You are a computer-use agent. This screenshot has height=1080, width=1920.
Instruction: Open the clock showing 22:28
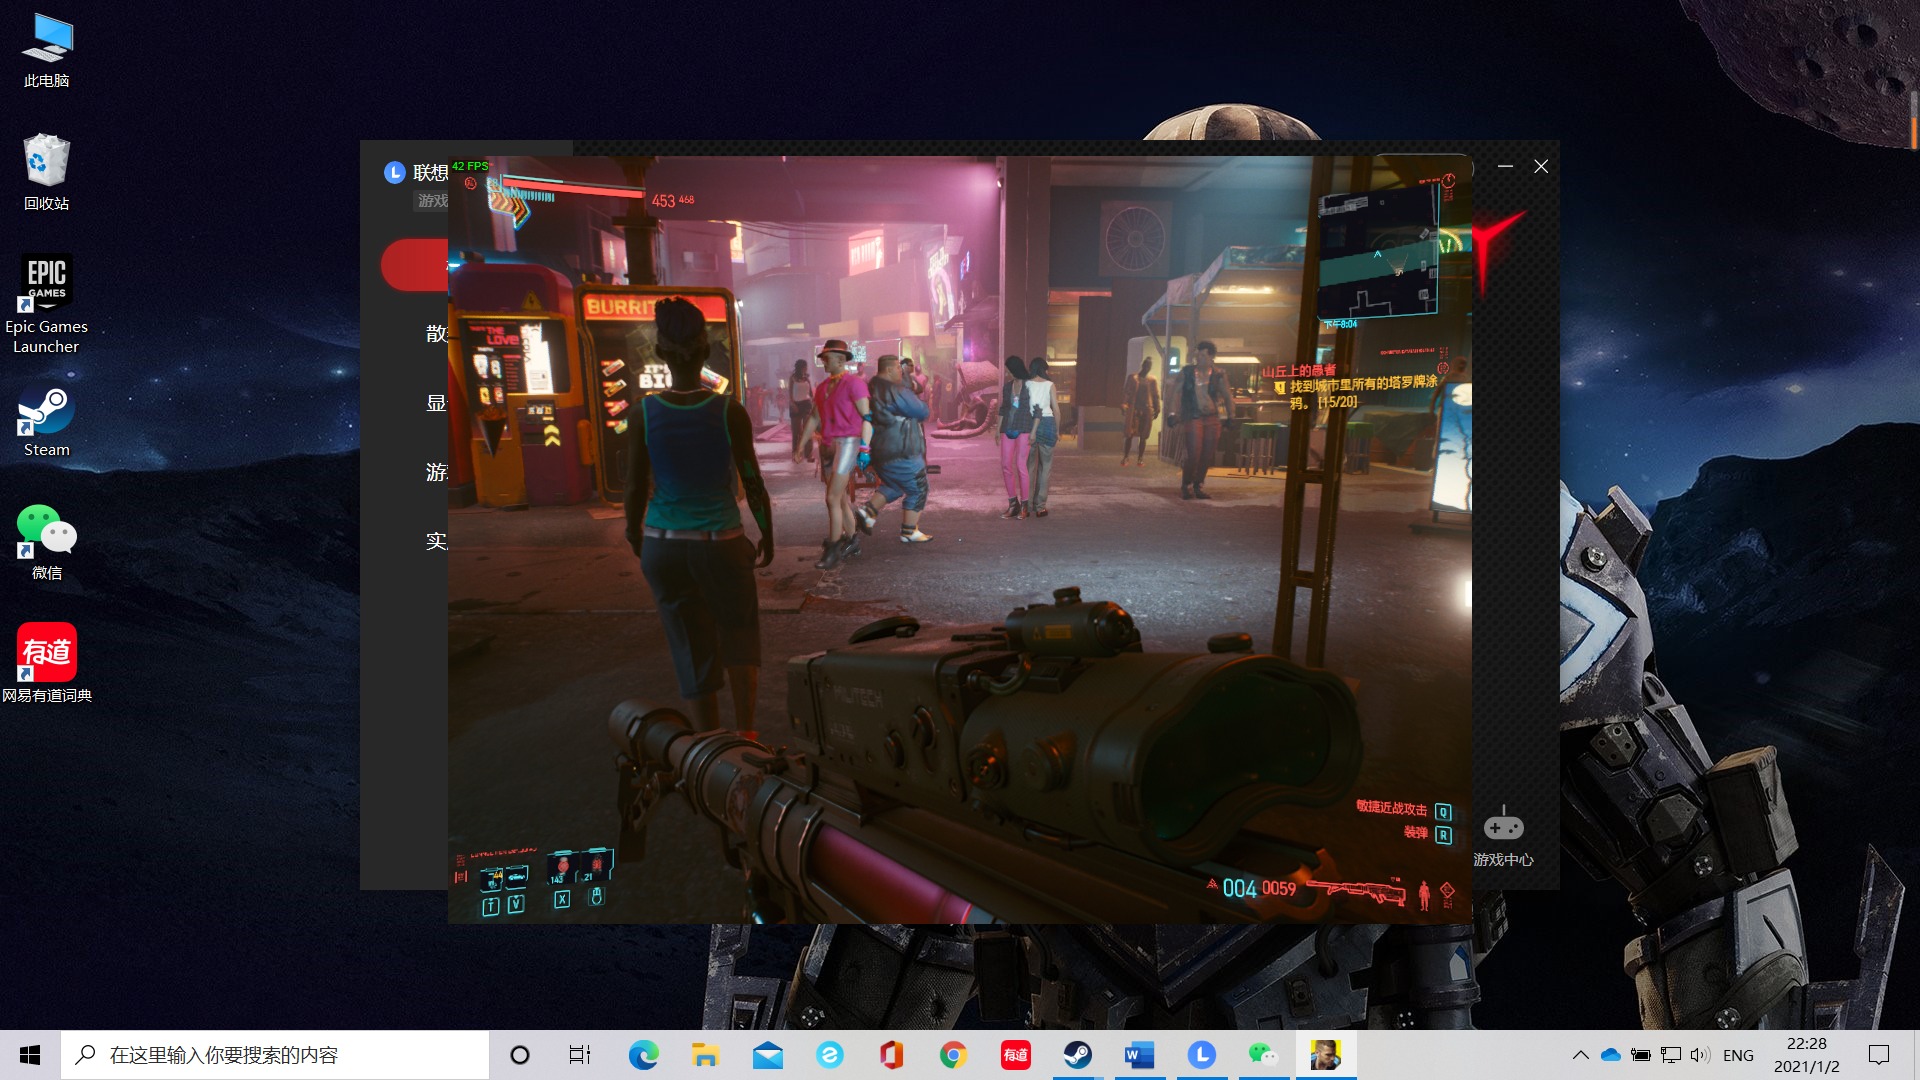pos(1806,1055)
